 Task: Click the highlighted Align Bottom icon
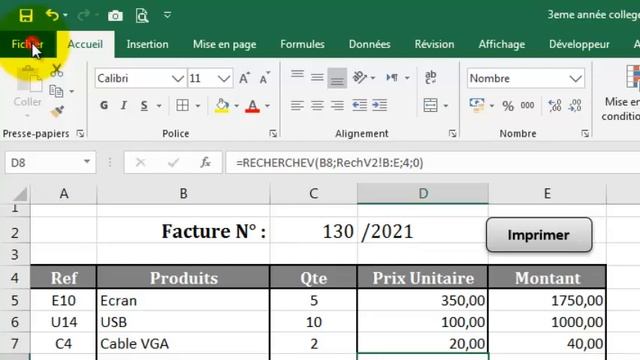tap(337, 78)
